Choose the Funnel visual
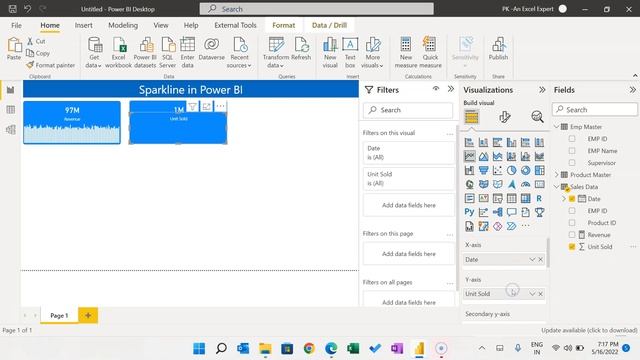This screenshot has height=360, width=640. point(483,170)
